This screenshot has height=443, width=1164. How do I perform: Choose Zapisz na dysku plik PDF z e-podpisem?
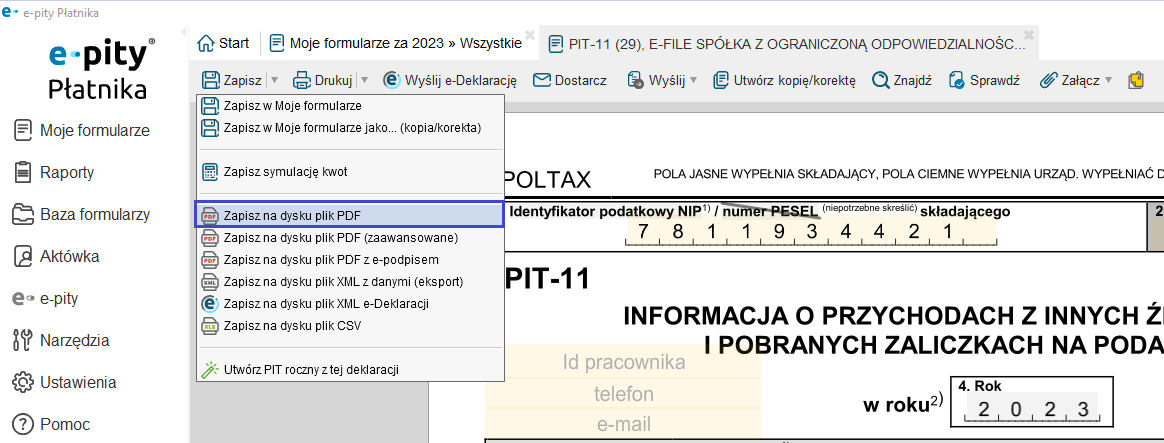coord(350,260)
